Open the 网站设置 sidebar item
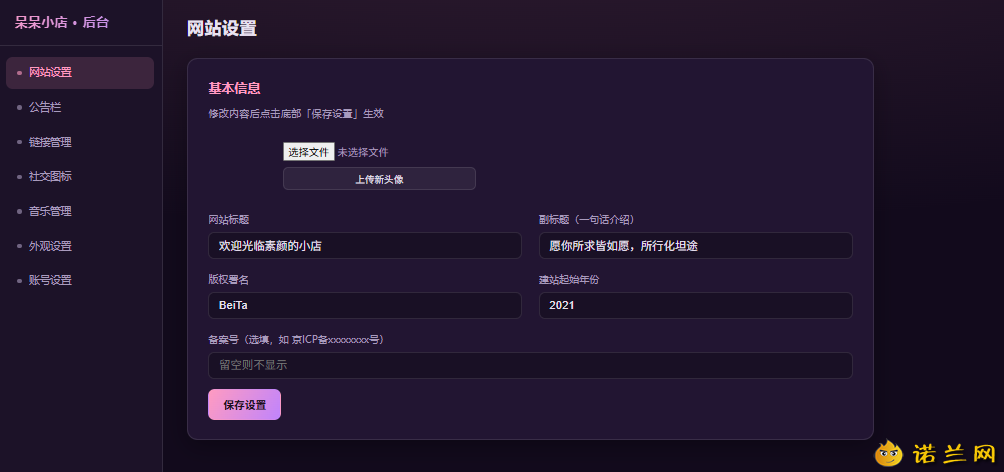This screenshot has width=1004, height=472. pyautogui.click(x=80, y=72)
